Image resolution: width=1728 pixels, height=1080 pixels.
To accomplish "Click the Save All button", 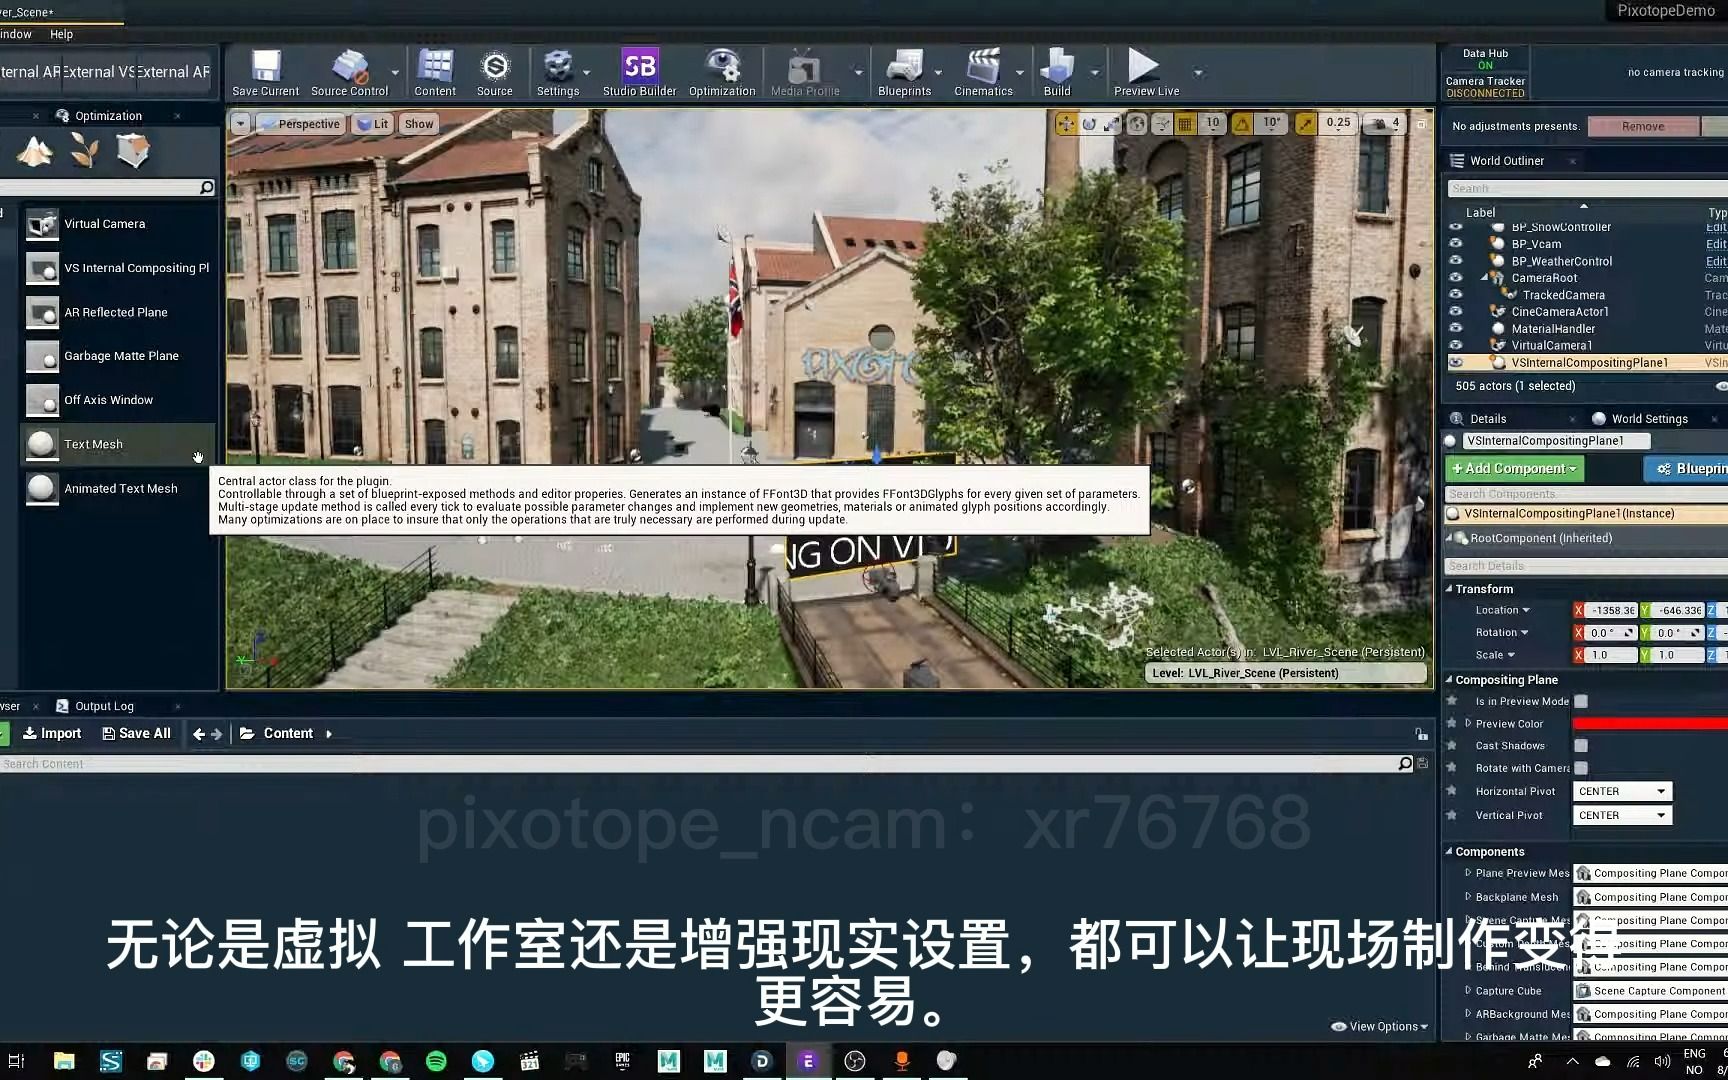I will 137,733.
